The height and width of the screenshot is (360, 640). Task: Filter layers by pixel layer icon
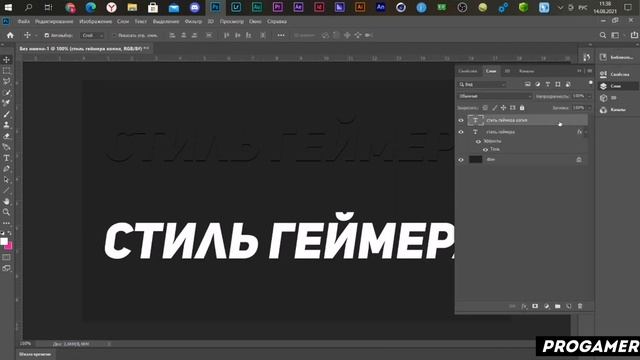(x=527, y=84)
